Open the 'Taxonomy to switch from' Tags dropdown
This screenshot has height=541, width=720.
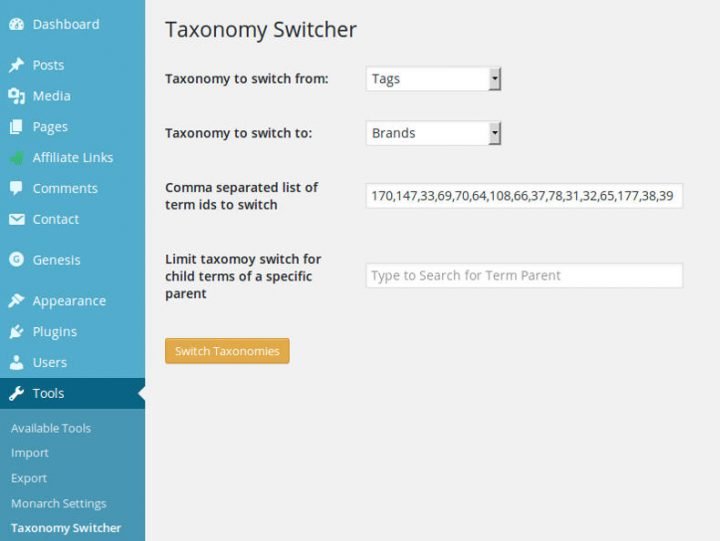pyautogui.click(x=433, y=79)
